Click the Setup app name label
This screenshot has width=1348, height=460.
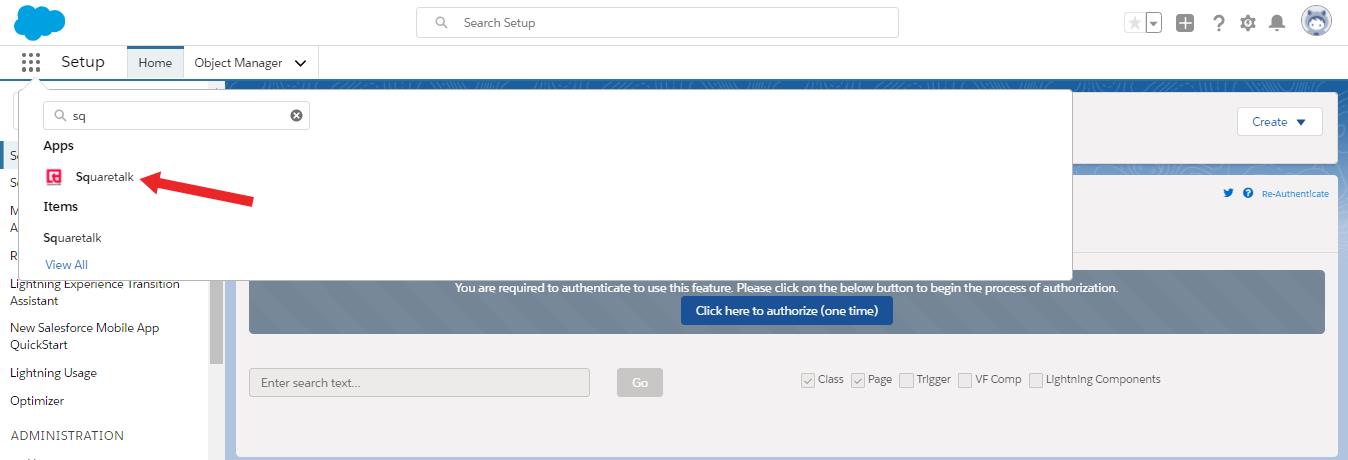(83, 62)
